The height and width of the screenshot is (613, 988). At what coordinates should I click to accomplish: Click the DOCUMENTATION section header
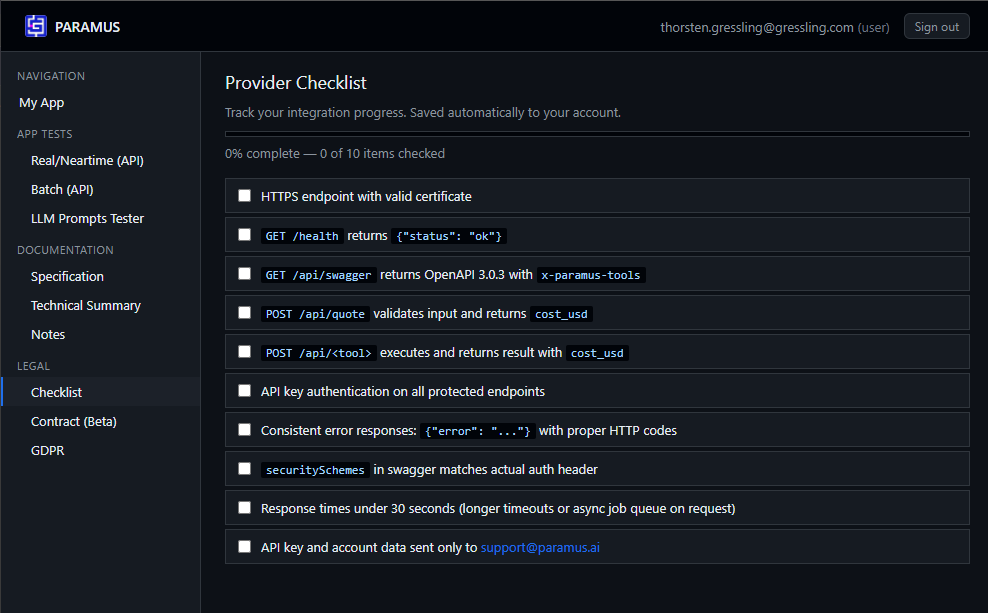(66, 250)
